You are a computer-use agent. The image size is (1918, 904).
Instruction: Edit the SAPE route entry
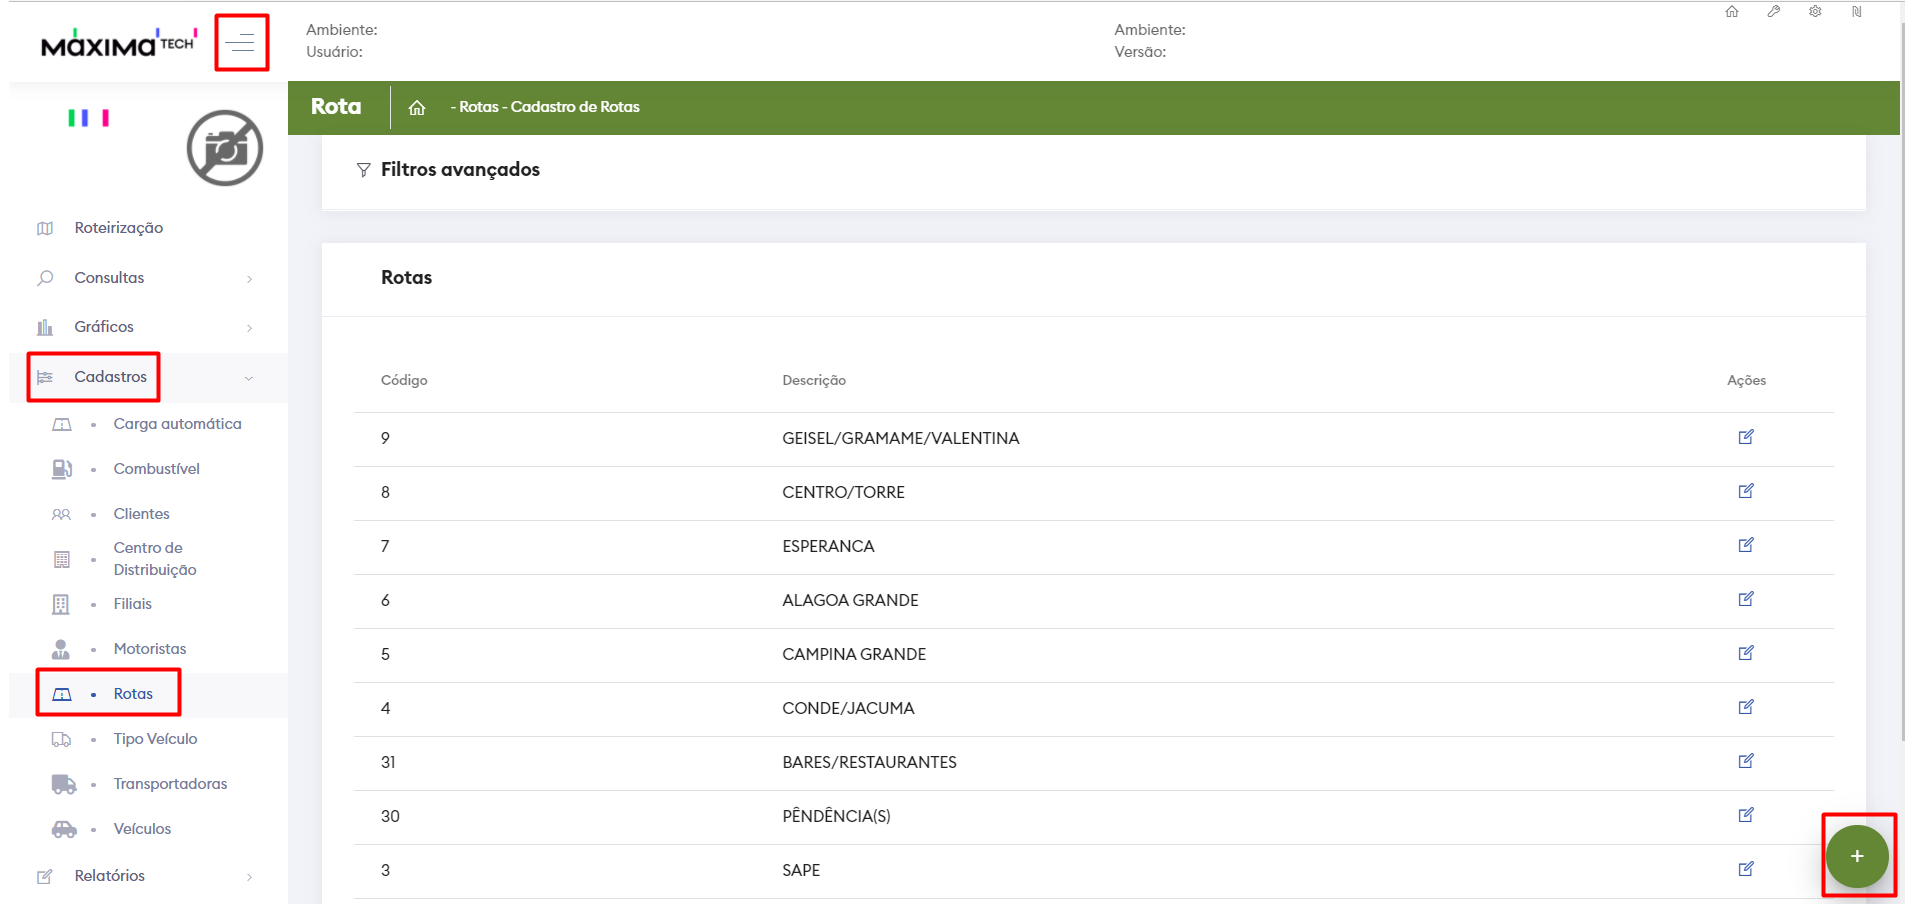(1746, 869)
